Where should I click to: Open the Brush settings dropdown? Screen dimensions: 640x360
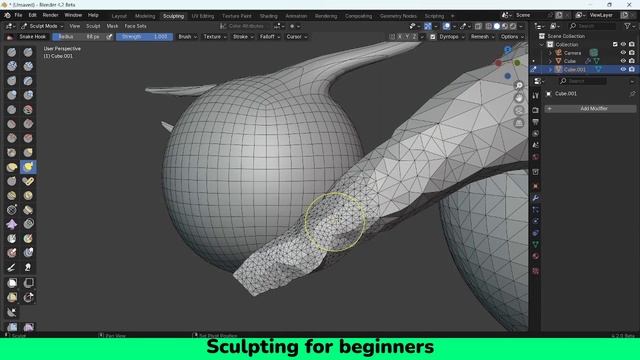(x=188, y=37)
